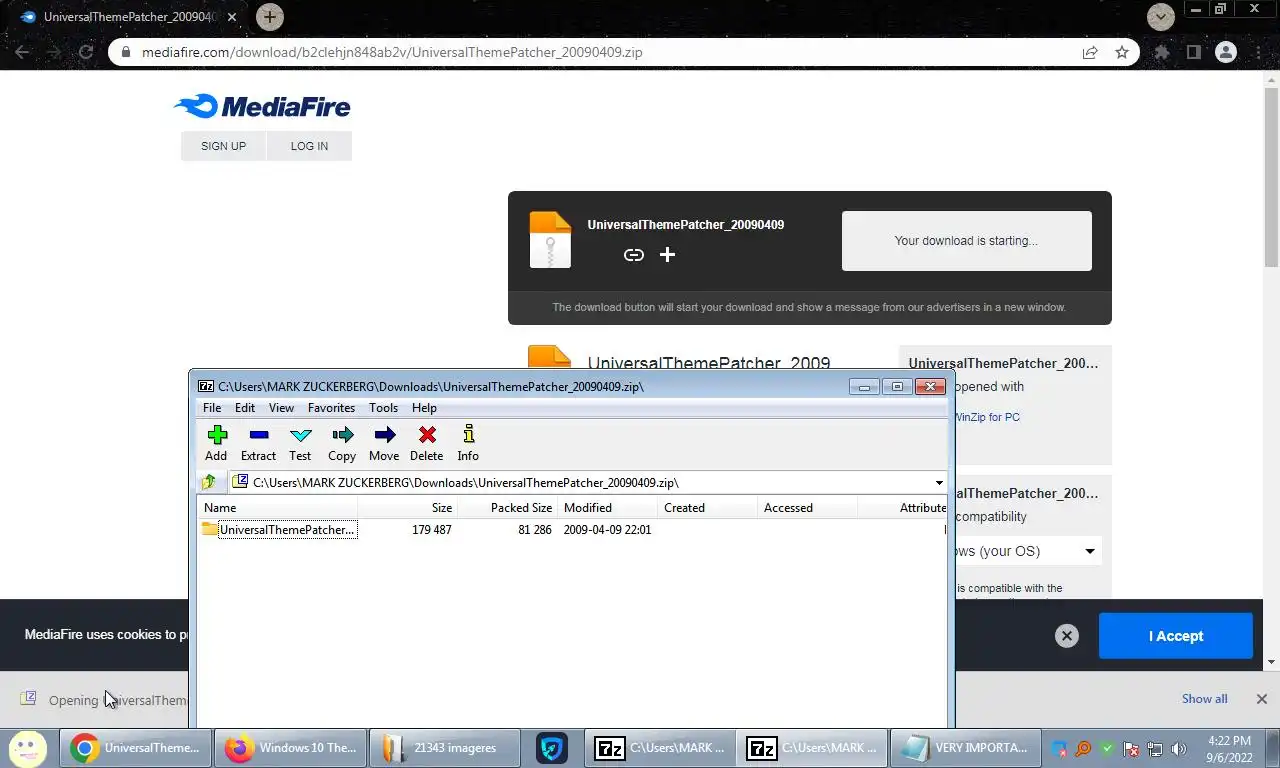Sort the list by Size column

[x=407, y=508]
